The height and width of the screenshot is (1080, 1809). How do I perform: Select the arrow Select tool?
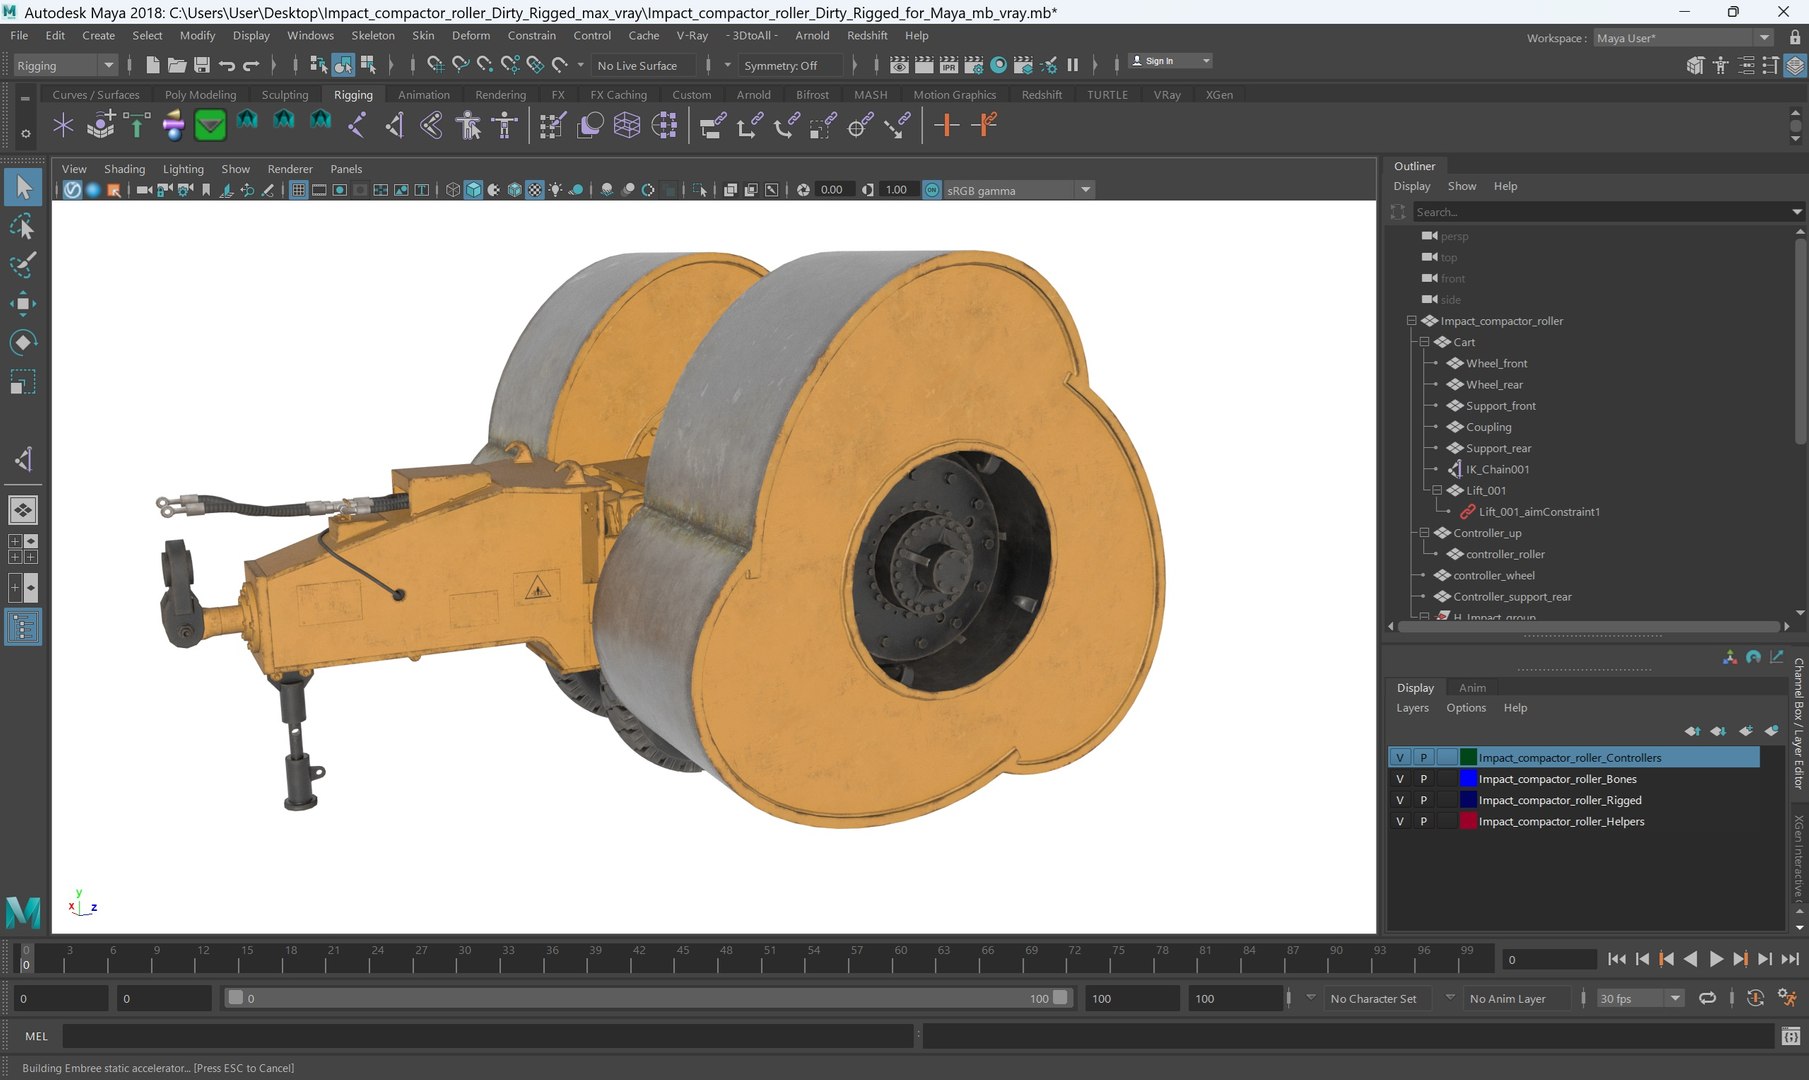[23, 187]
